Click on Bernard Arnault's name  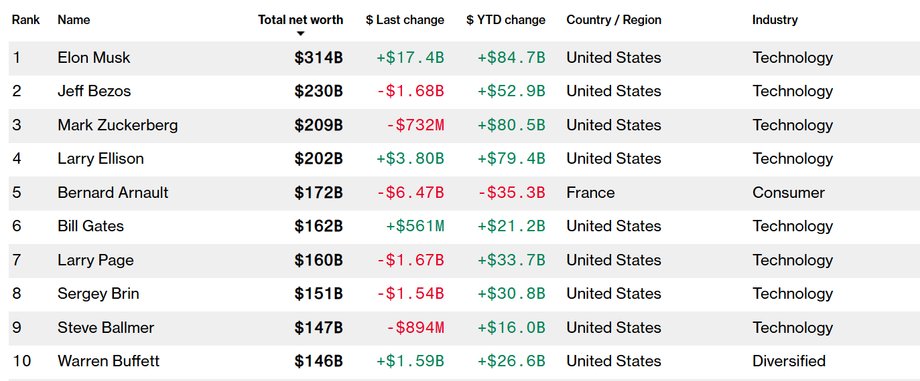113,193
